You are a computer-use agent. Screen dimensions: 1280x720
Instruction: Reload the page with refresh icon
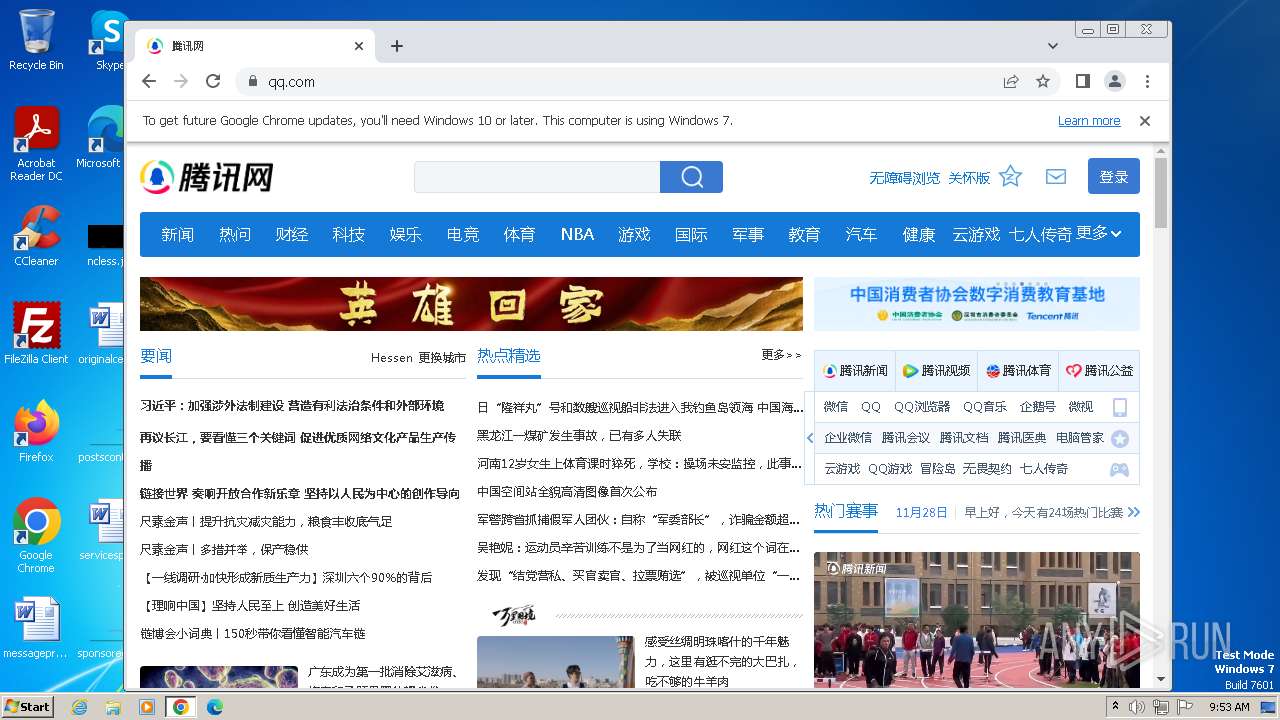point(213,81)
